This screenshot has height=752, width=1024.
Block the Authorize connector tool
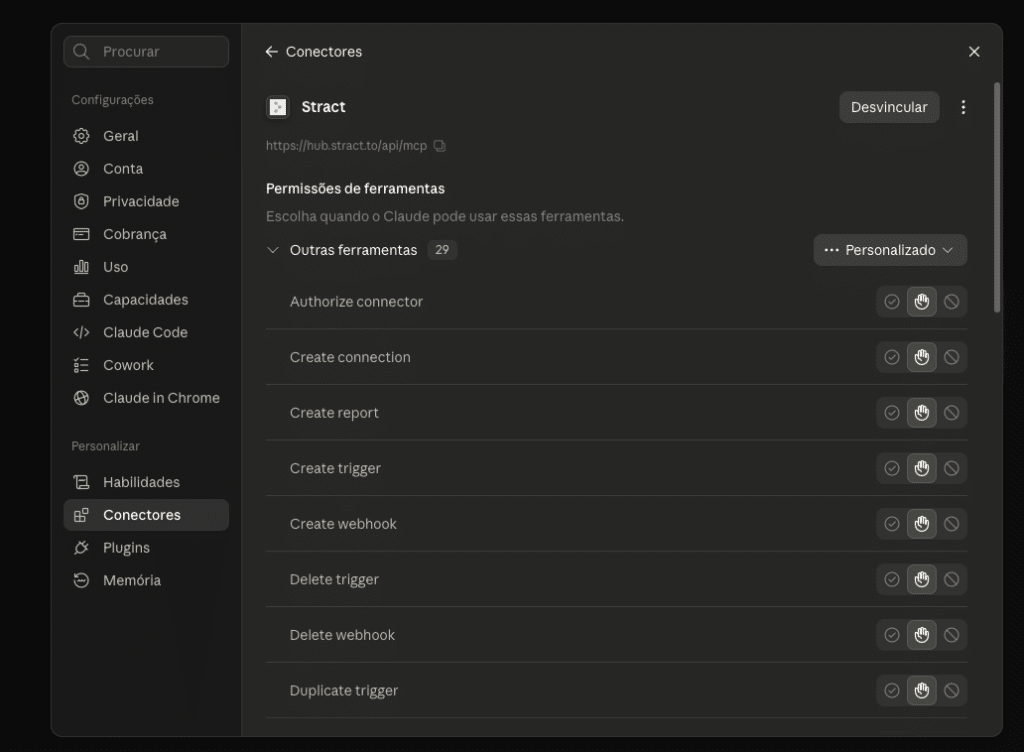(x=952, y=302)
